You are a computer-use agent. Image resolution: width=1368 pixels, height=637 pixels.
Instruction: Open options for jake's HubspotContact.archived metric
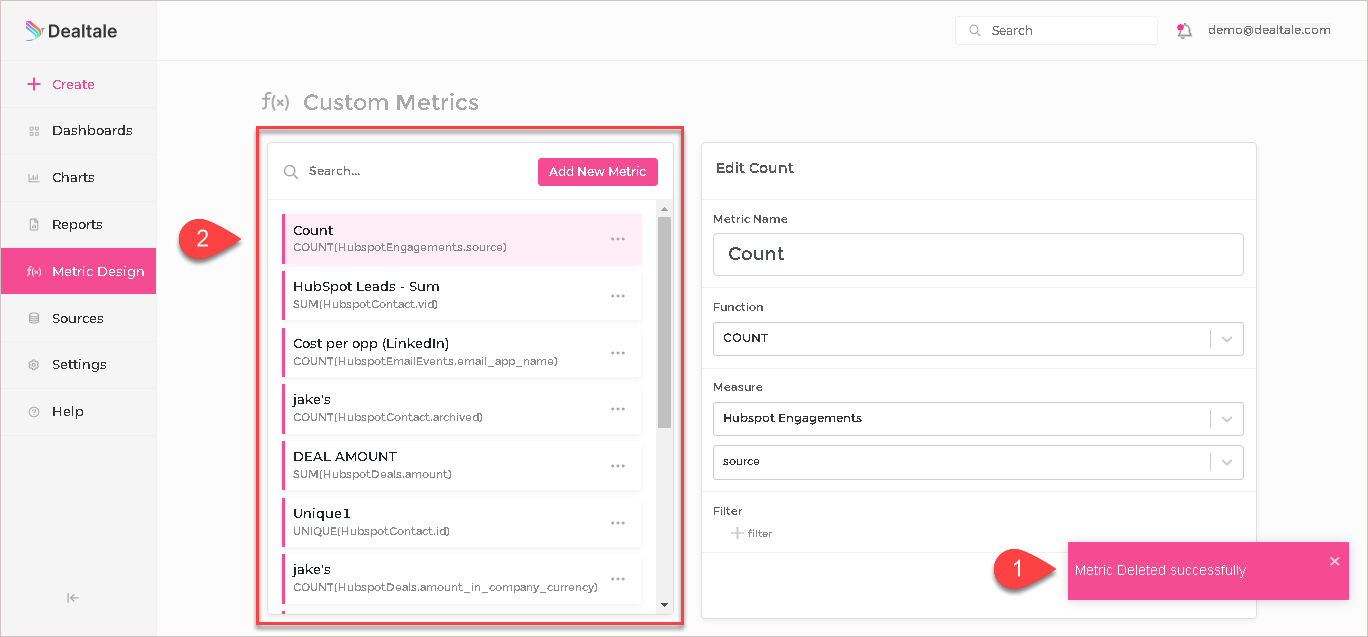(x=618, y=409)
